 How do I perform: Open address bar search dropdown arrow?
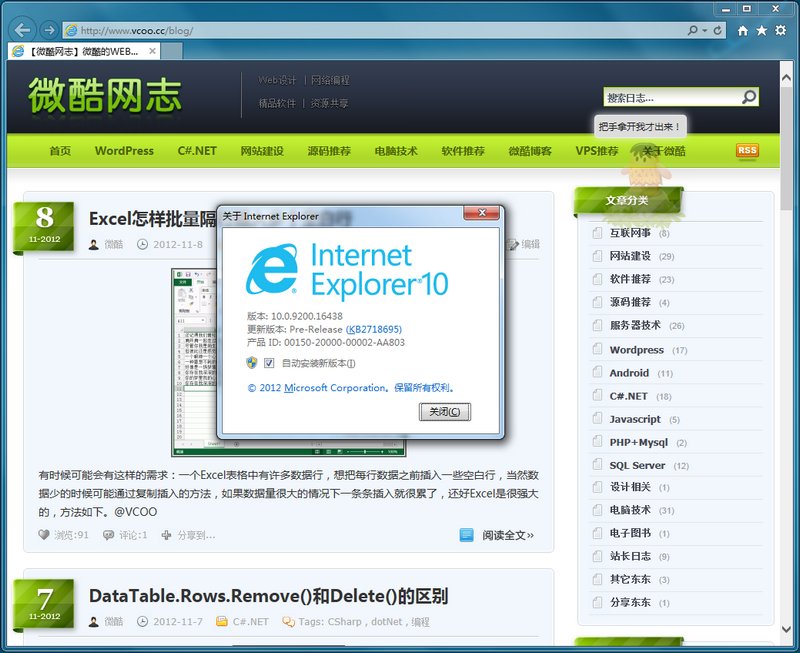click(x=704, y=30)
